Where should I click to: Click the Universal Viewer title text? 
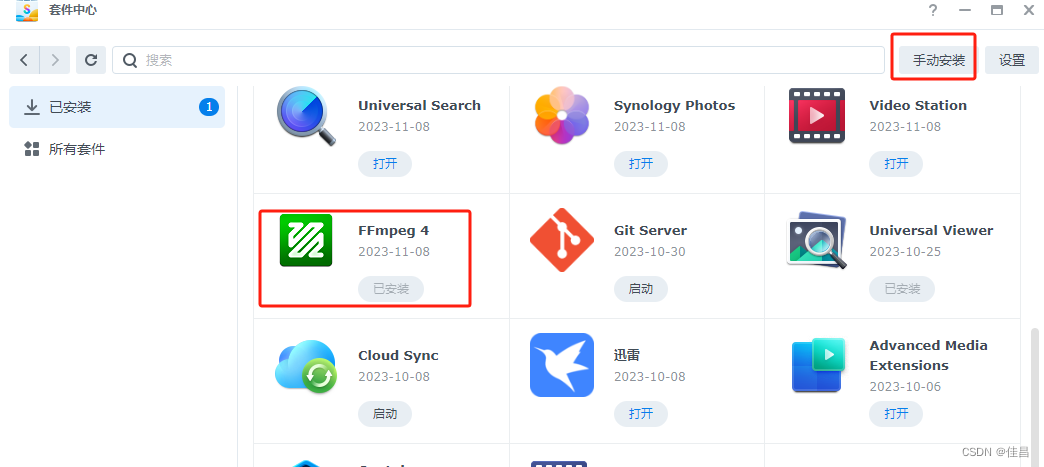pos(931,231)
